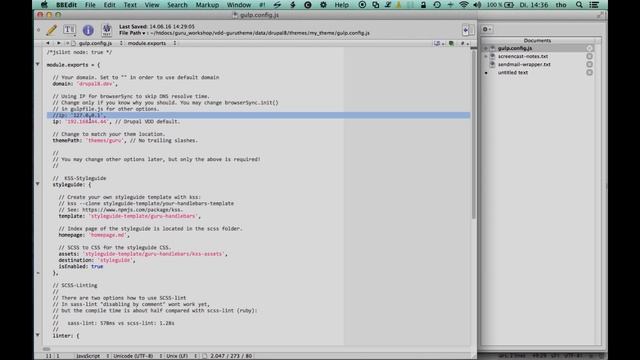
Task: Collapse the styleguide block fold triangle
Action: pos(38,184)
